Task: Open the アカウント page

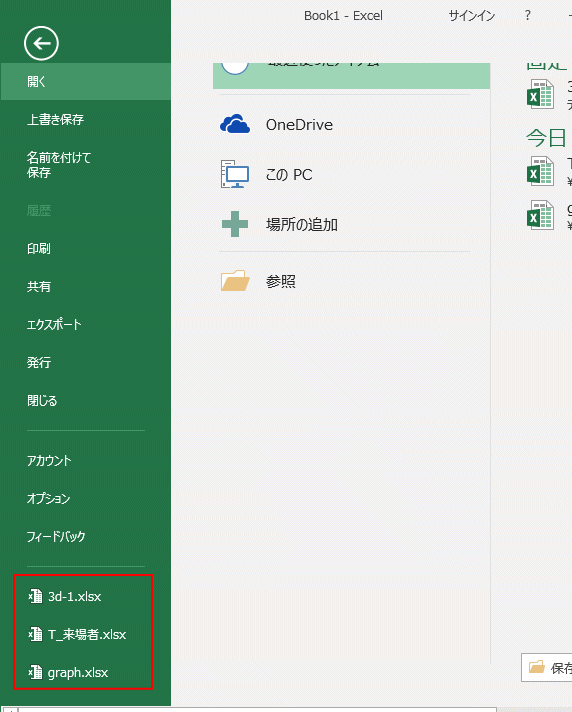Action: (49, 460)
